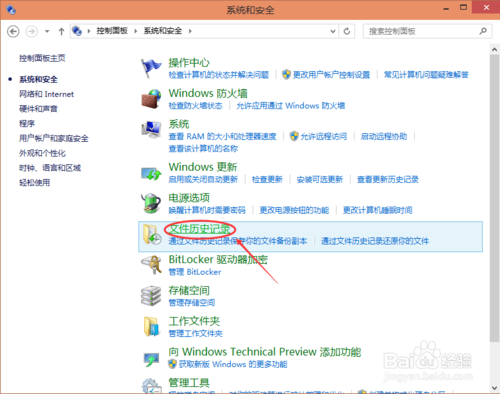500x394 pixels.
Task: Open 文件历史记录 heading link
Action: [x=199, y=229]
